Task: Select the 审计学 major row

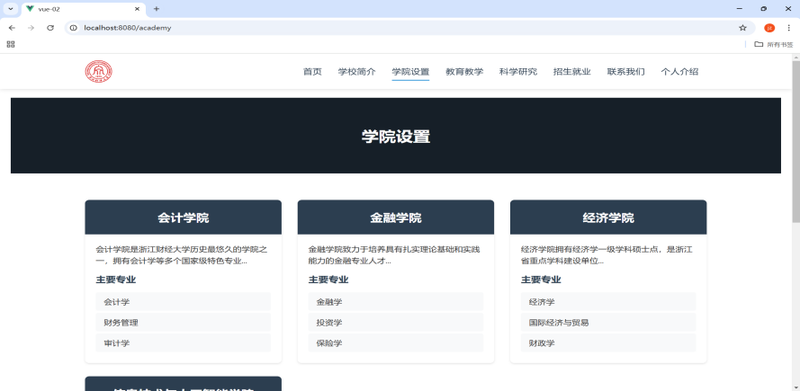Action: [183, 343]
